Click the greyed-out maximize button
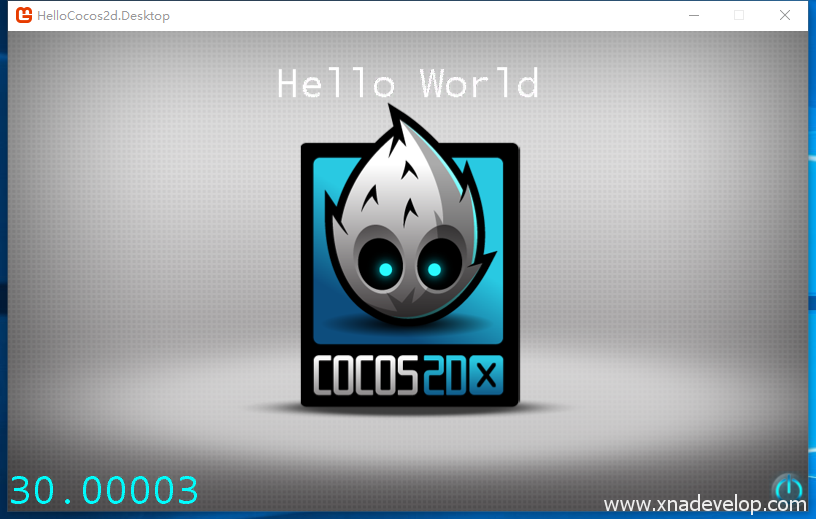Image resolution: width=816 pixels, height=519 pixels. click(739, 16)
